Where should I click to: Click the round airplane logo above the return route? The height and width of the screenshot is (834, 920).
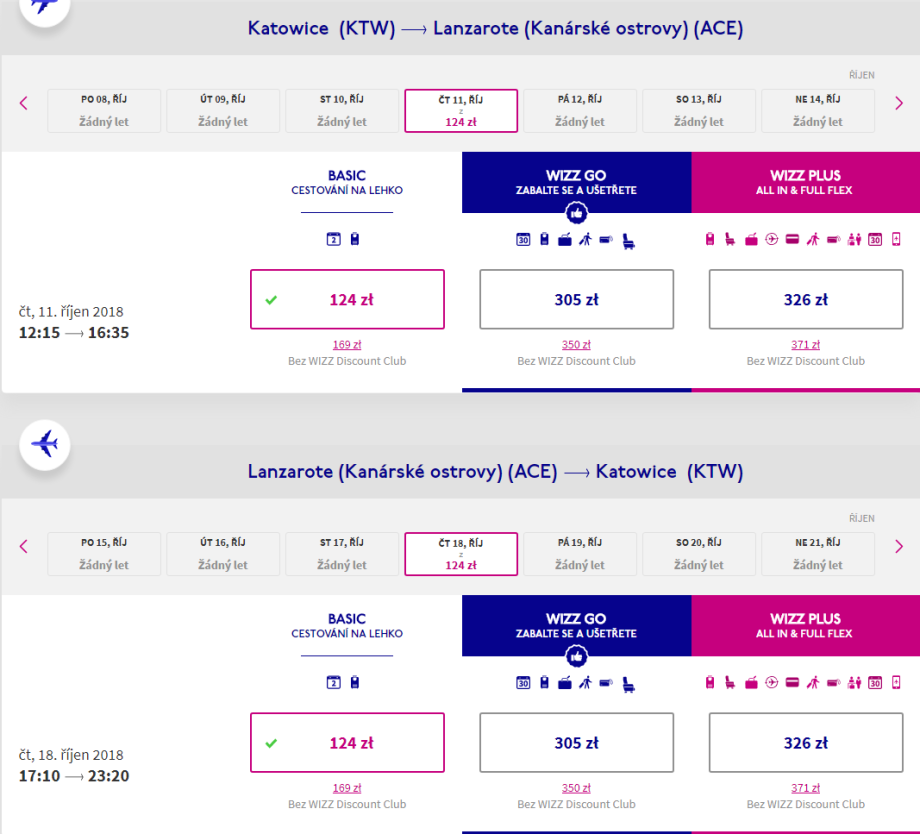pyautogui.click(x=45, y=442)
